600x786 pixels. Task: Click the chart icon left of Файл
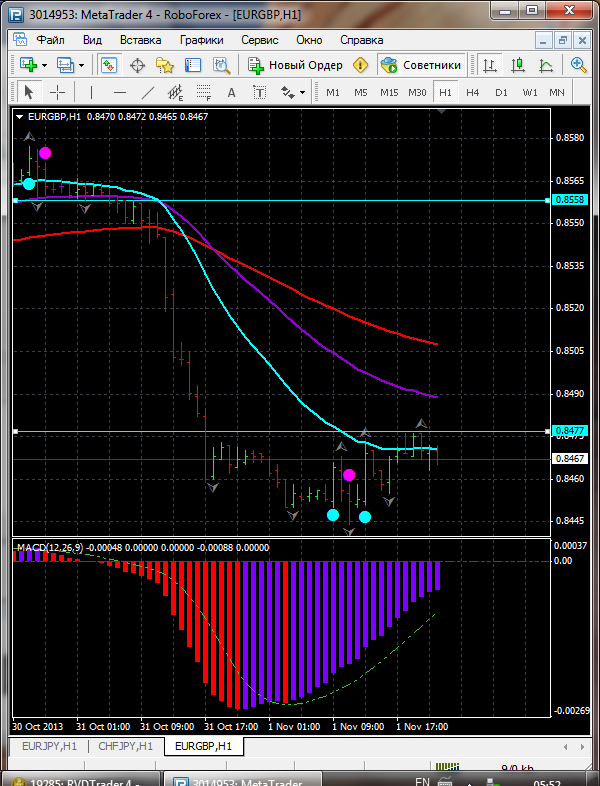[20, 40]
